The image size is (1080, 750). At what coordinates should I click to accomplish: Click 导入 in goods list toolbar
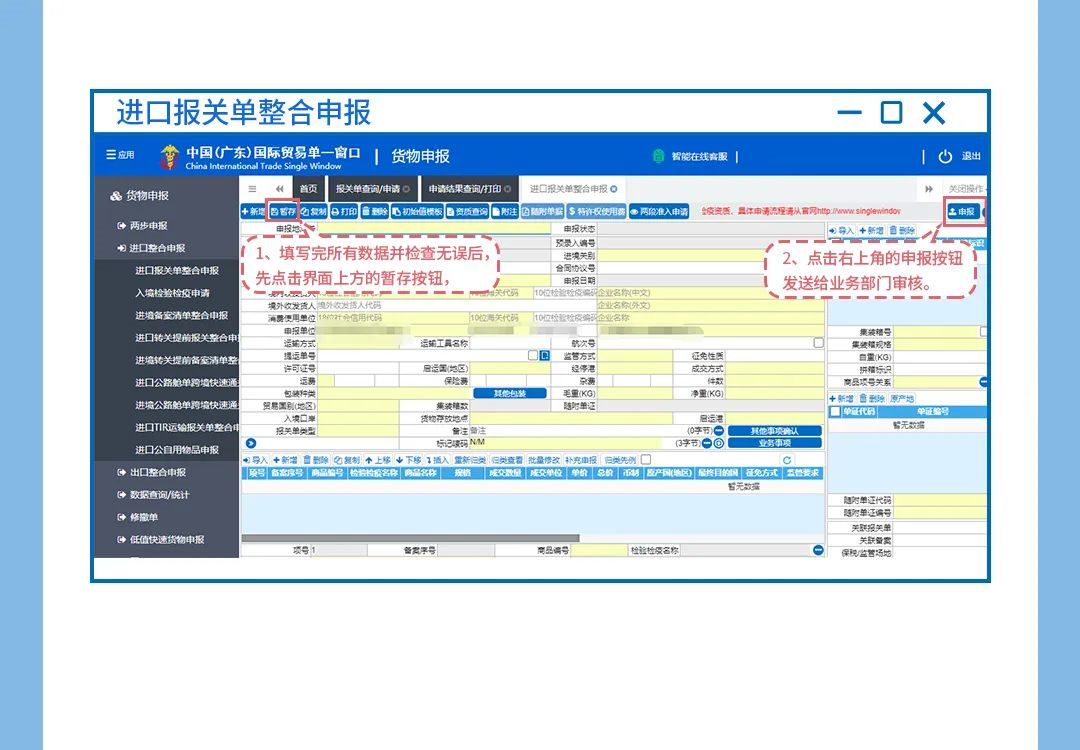(x=255, y=460)
